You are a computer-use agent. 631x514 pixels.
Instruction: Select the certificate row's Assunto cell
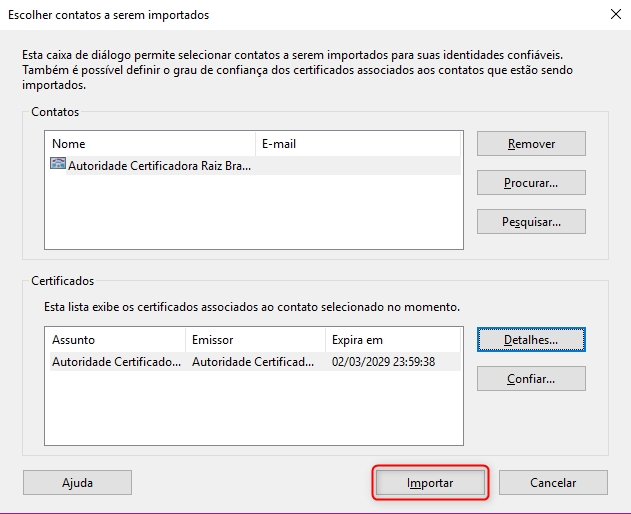(x=115, y=362)
